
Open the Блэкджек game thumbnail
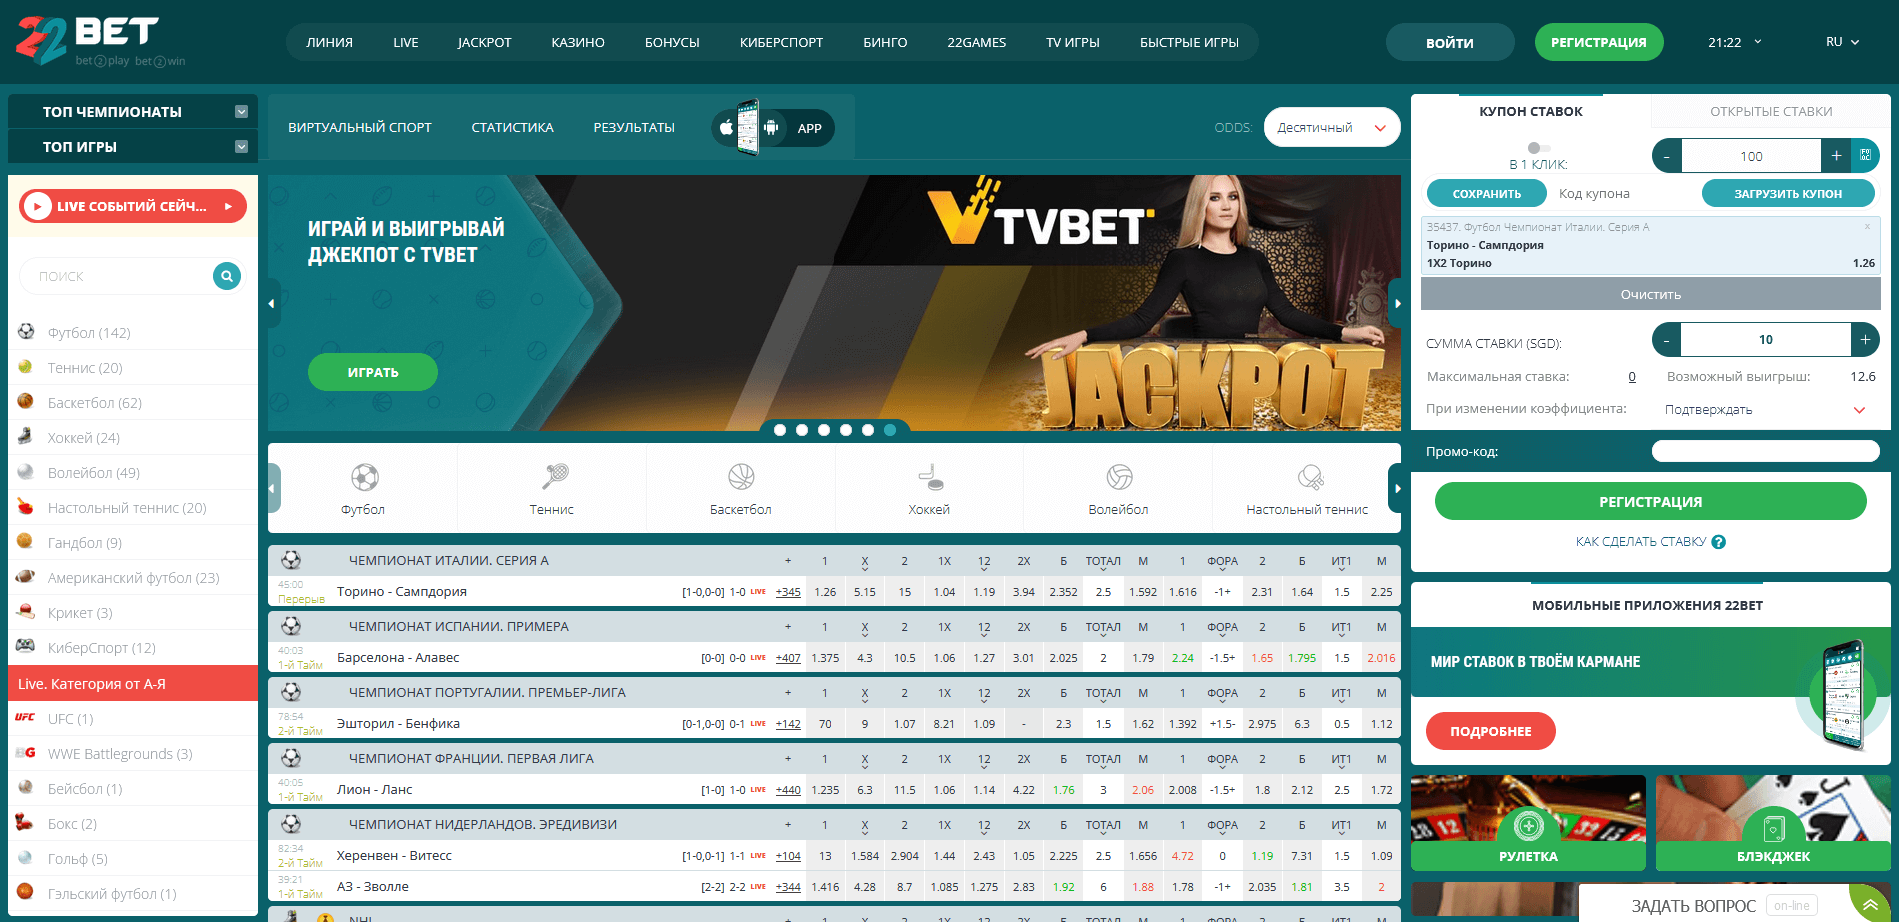(x=1773, y=823)
